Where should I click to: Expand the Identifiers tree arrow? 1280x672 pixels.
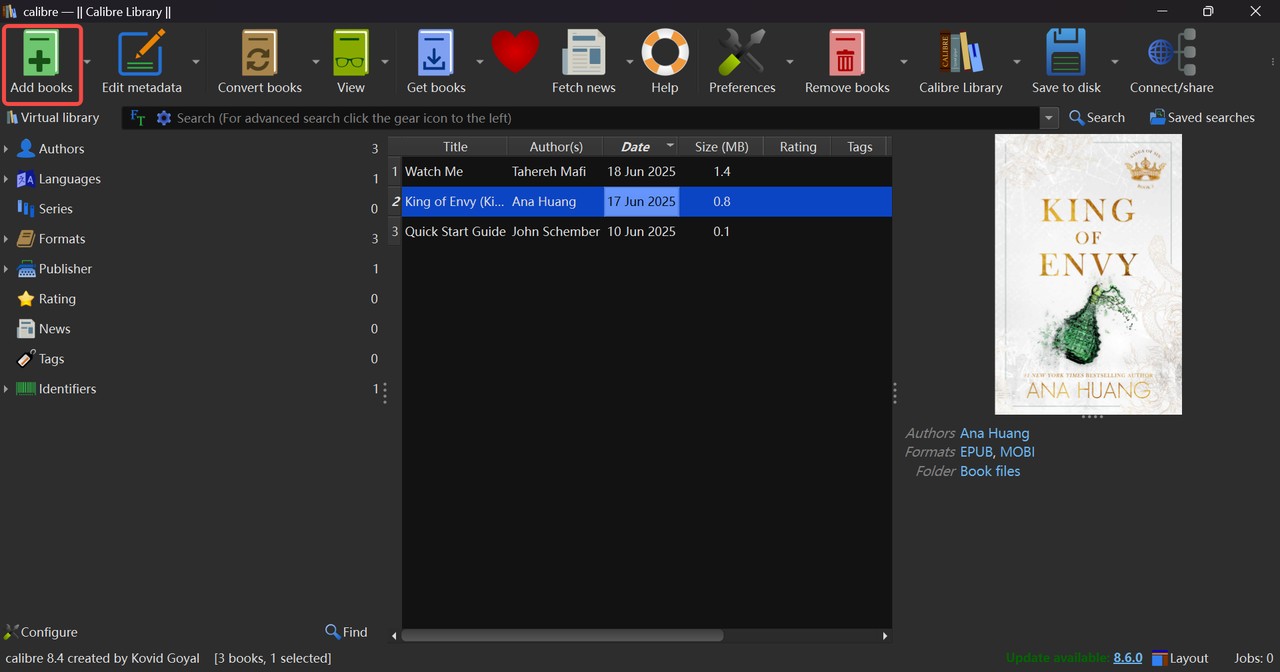point(6,389)
